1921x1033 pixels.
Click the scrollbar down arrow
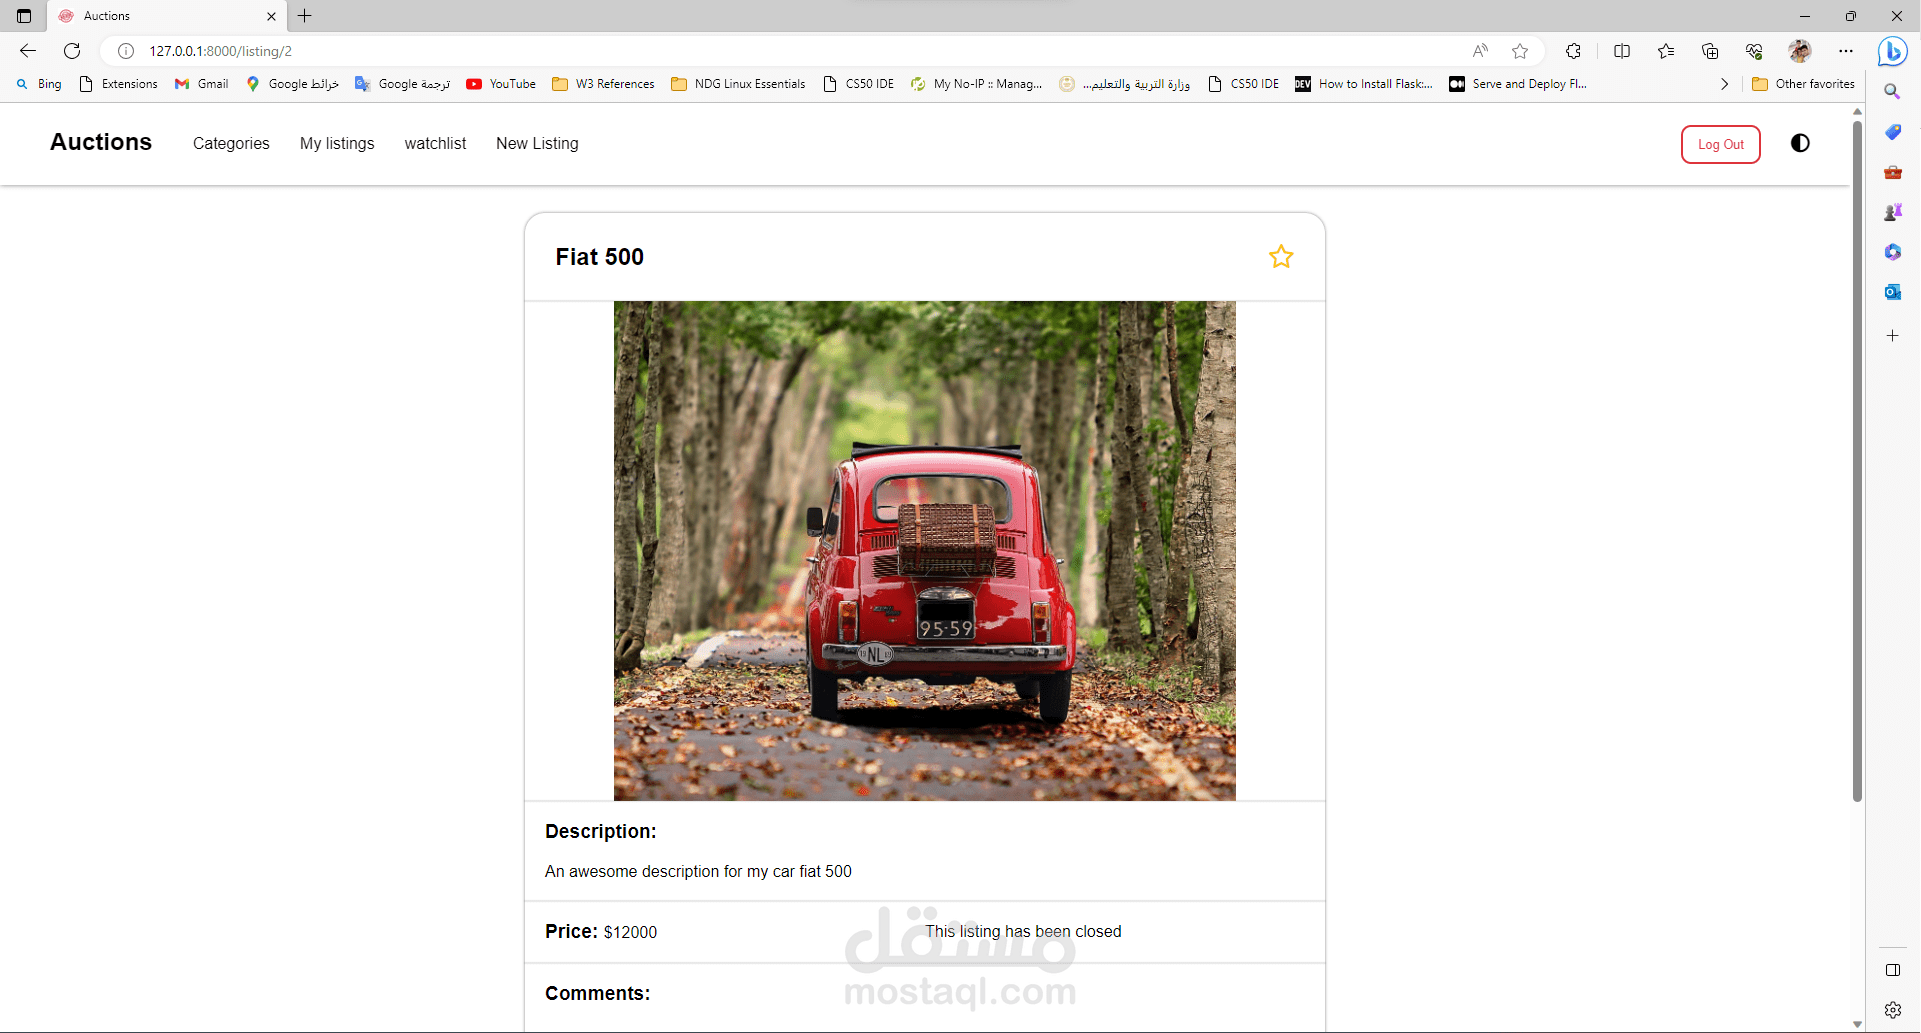(x=1857, y=1024)
